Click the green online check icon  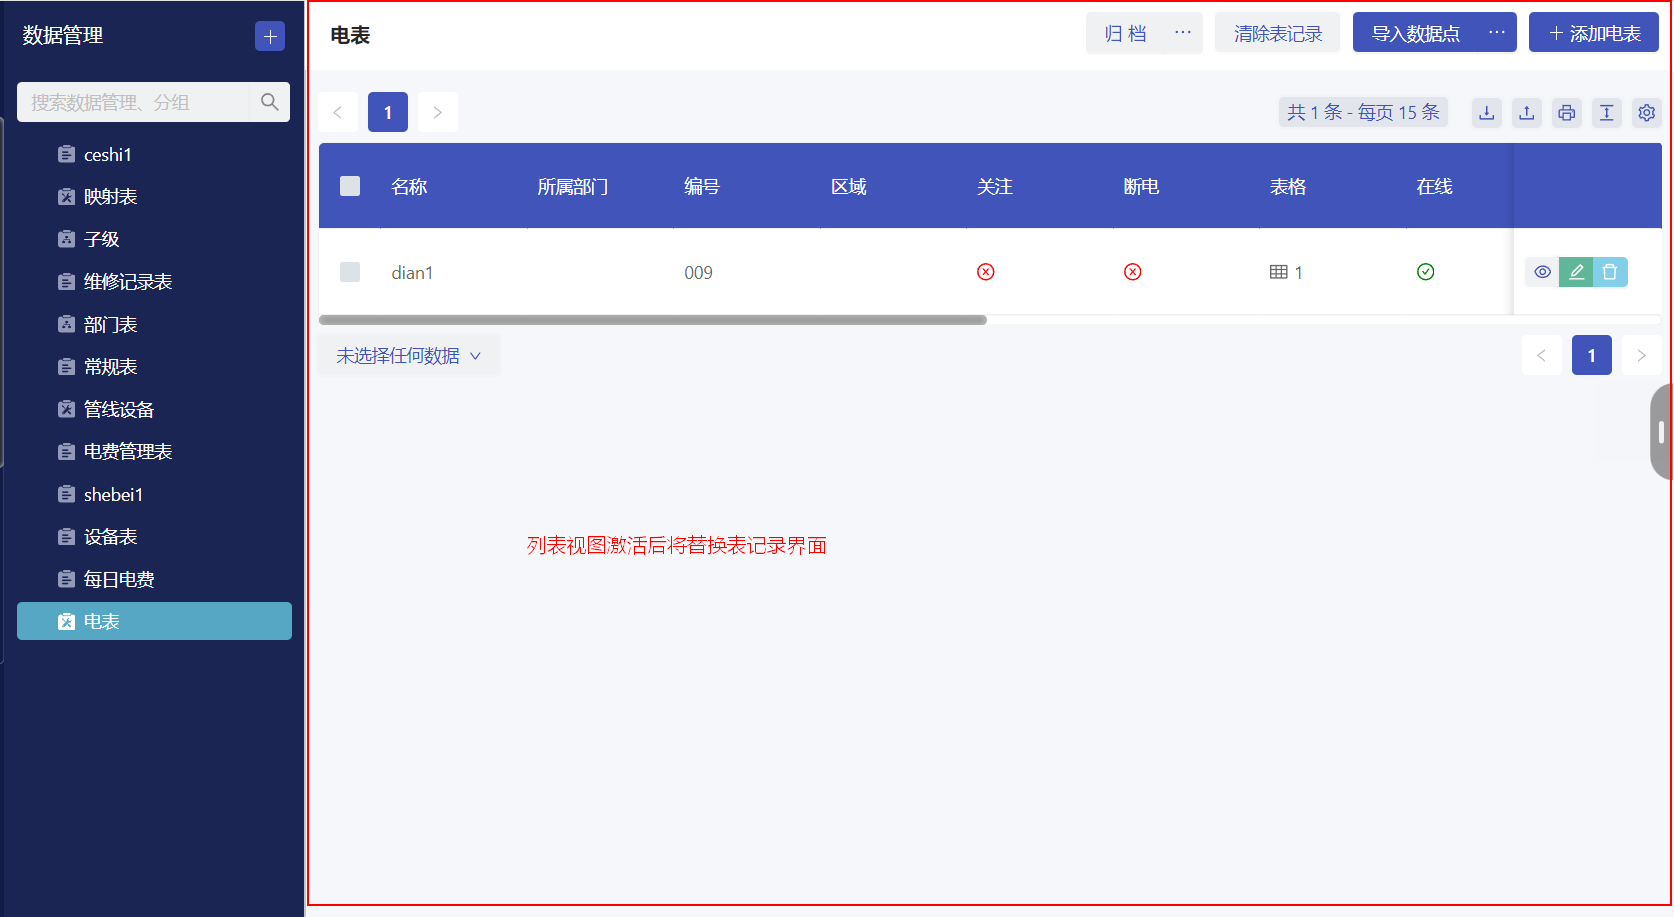[1426, 272]
